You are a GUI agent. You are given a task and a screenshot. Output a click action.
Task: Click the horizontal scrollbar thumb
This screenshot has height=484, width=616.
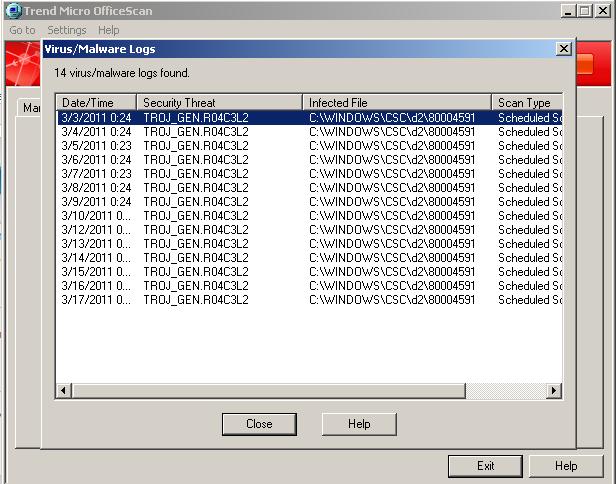tap(268, 390)
